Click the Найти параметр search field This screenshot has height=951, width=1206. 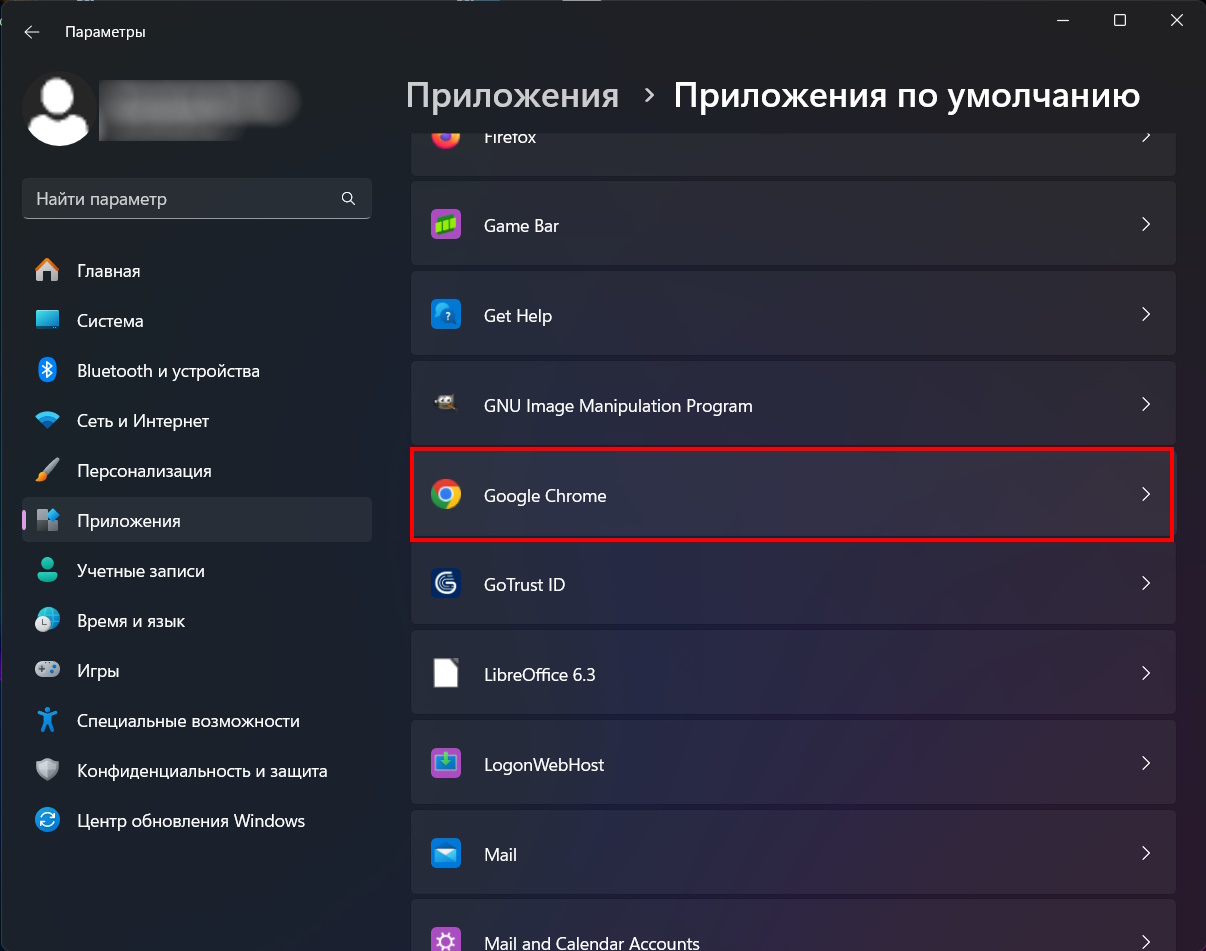click(x=197, y=199)
